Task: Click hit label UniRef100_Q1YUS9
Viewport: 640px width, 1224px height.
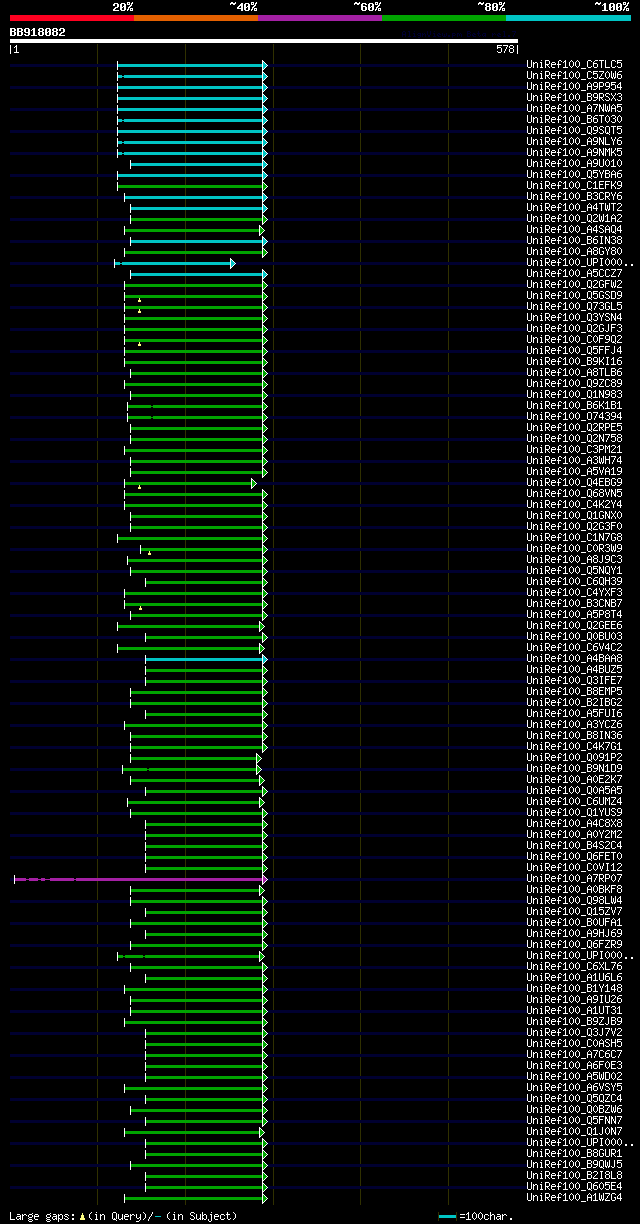Action: pos(574,813)
